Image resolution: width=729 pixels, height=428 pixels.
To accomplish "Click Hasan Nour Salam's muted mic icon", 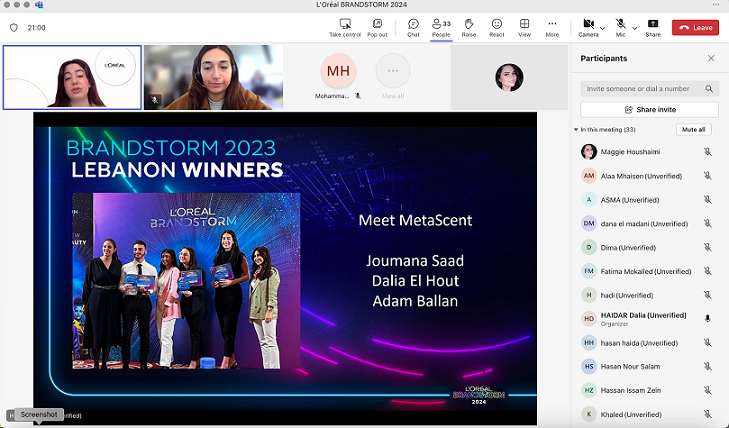I will (x=708, y=366).
